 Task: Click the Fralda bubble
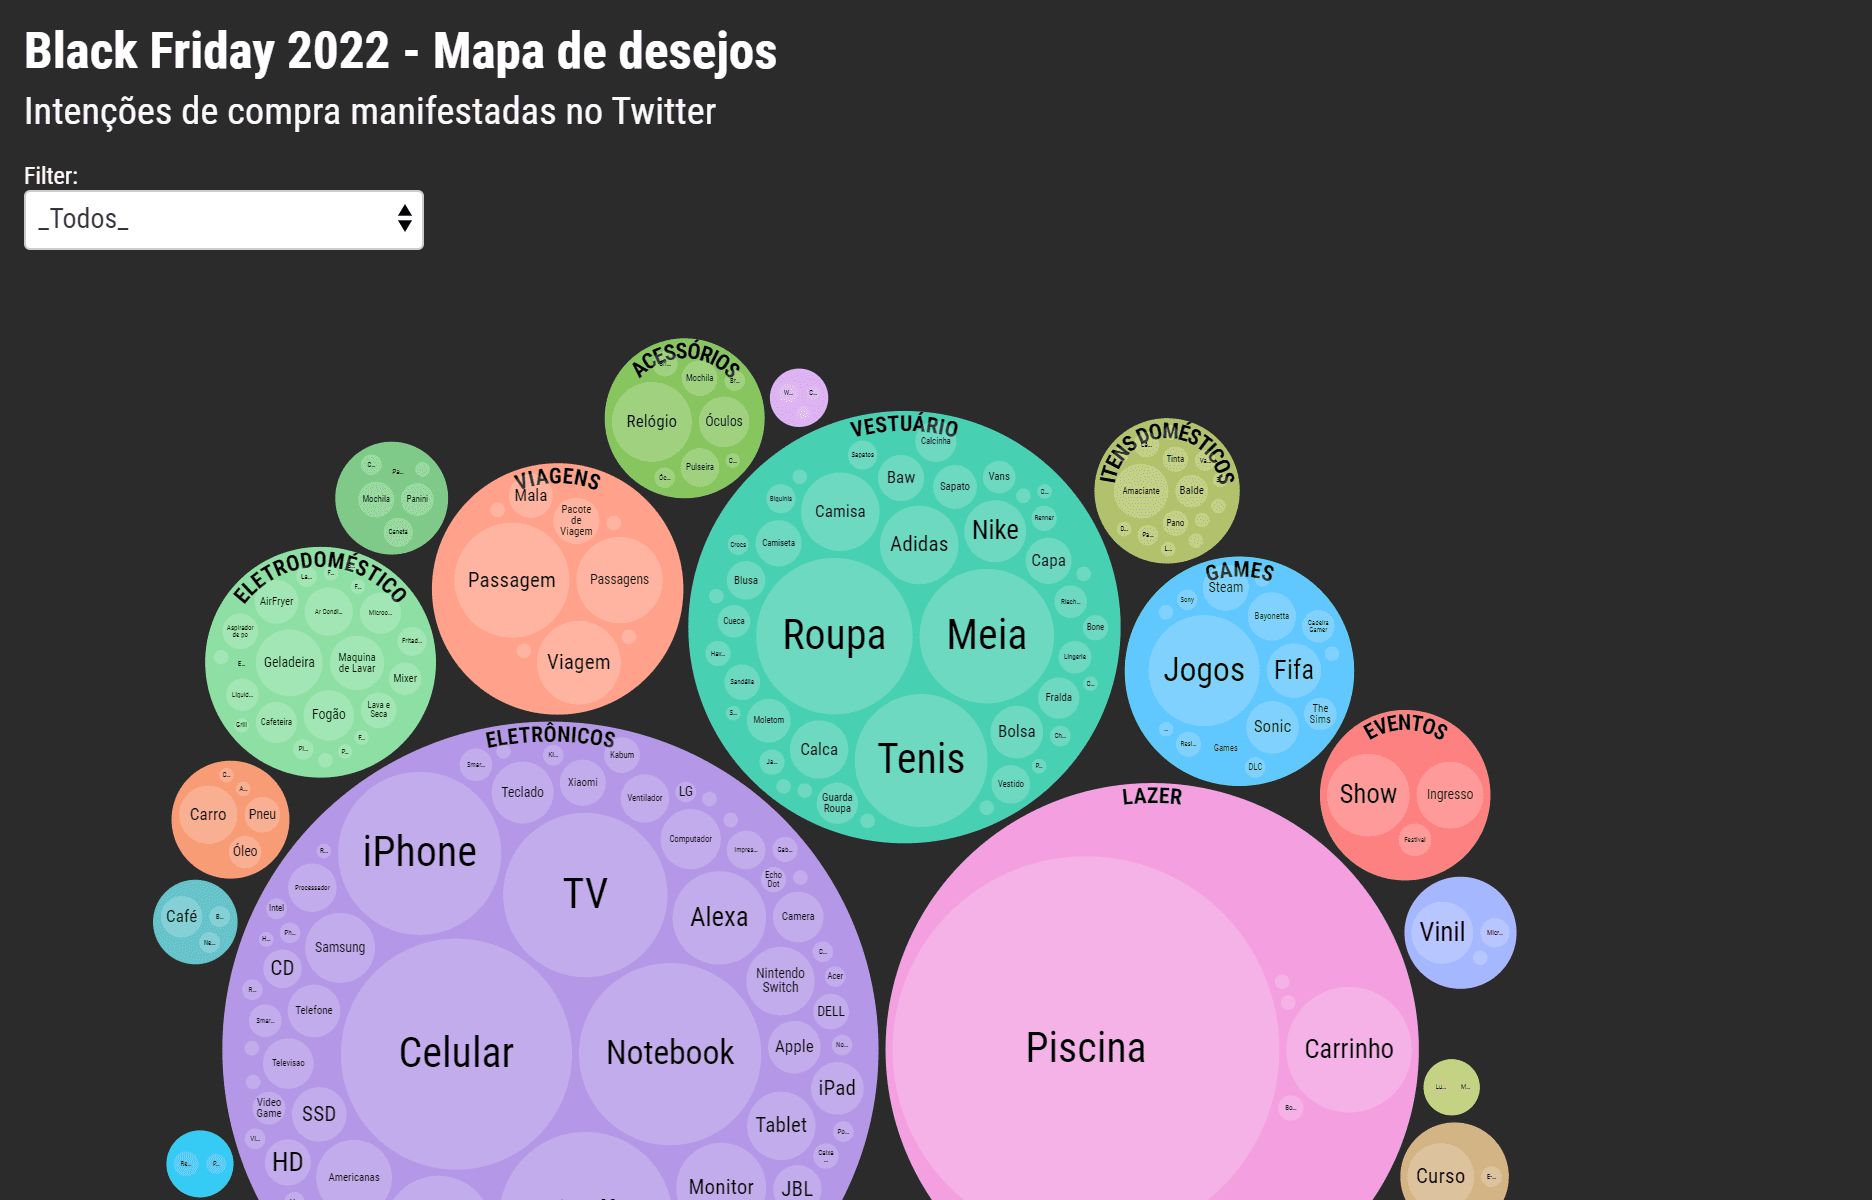1059,698
